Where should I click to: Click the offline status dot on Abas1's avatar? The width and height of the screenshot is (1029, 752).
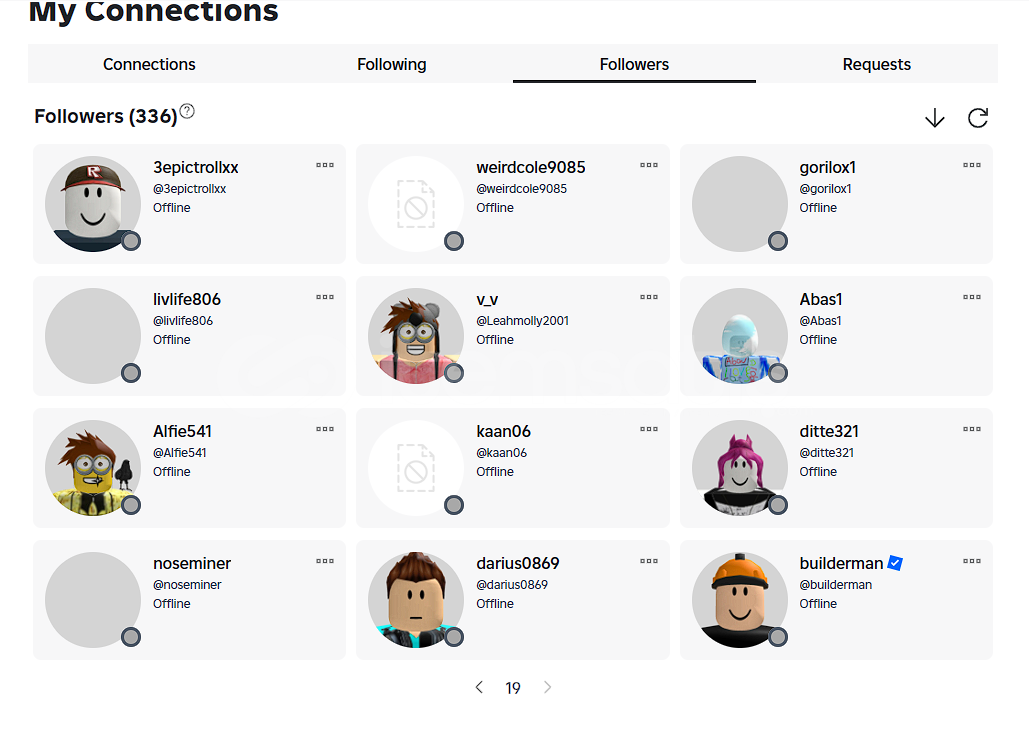pos(778,373)
